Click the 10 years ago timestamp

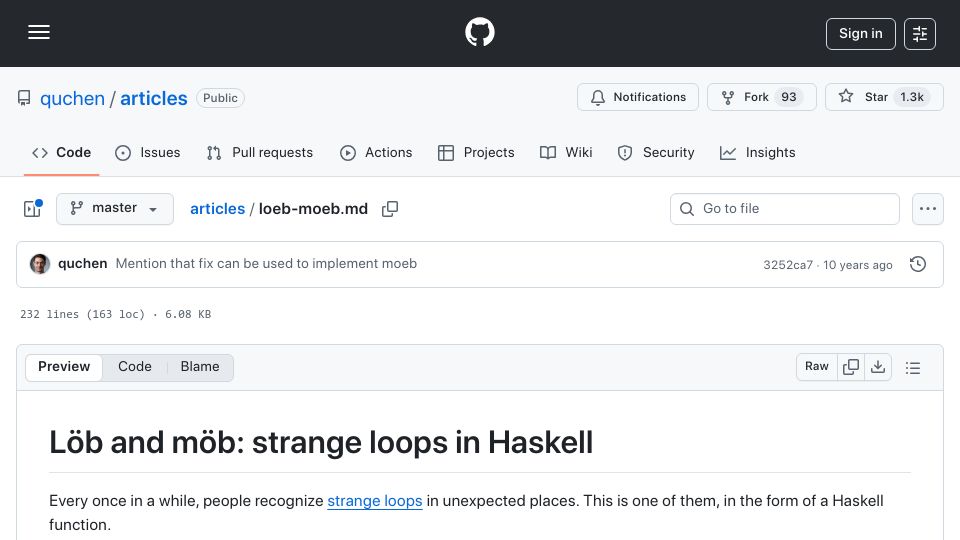858,264
